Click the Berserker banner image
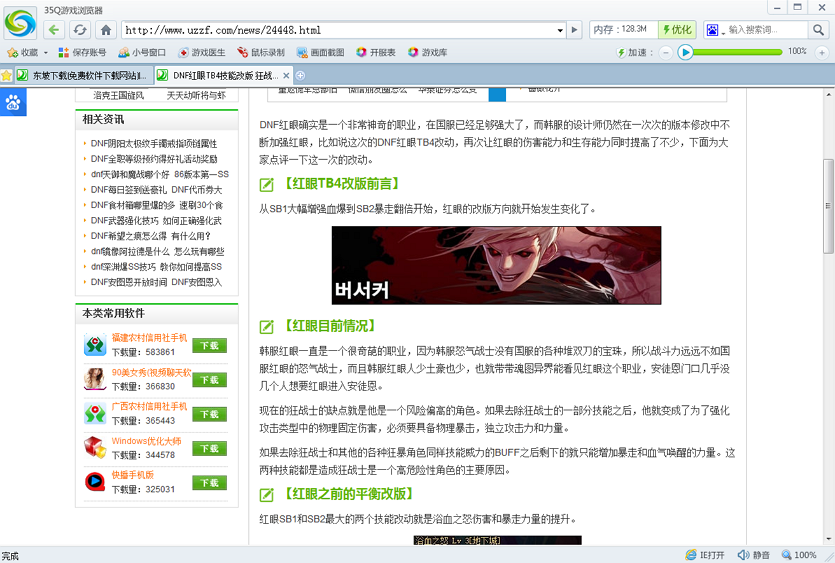The height and width of the screenshot is (563, 835). pyautogui.click(x=496, y=265)
